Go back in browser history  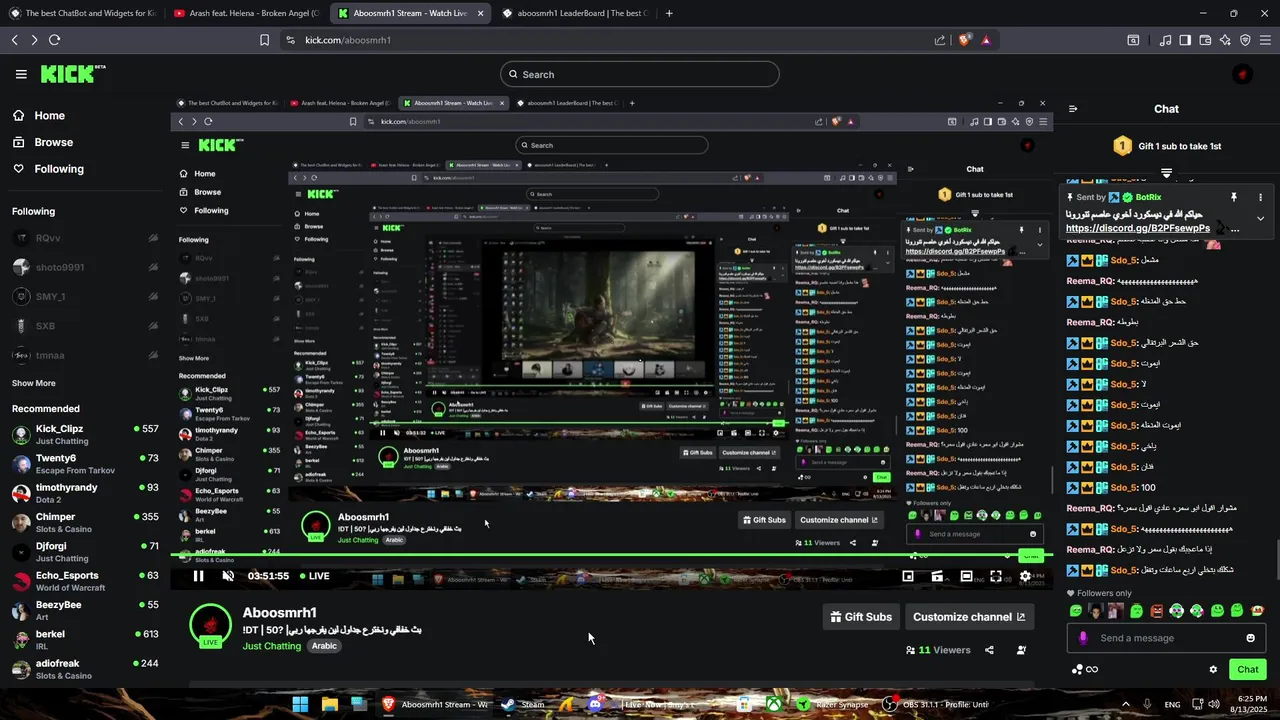pos(15,40)
